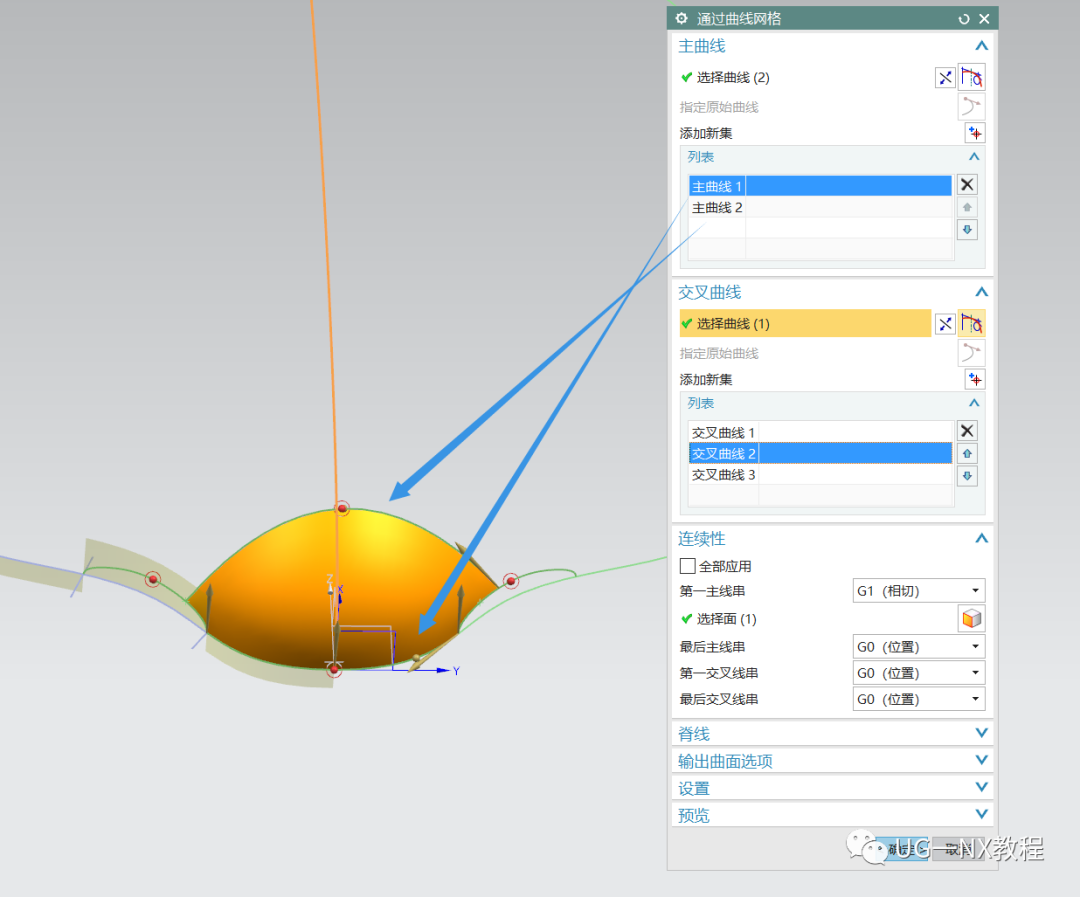Screen dimensions: 1080x897
Task: Open 最后交叉线串 continuity dropdown
Action: pos(918,699)
